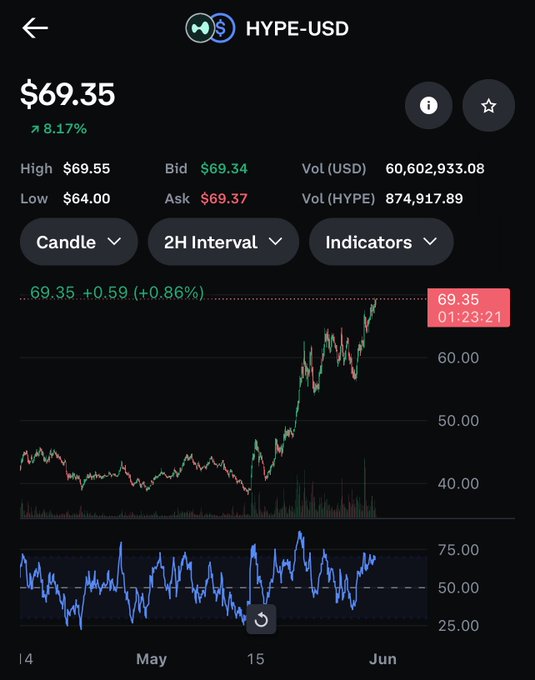Tap the HYPE-USD pair title
The width and height of the screenshot is (535, 680).
point(297,29)
